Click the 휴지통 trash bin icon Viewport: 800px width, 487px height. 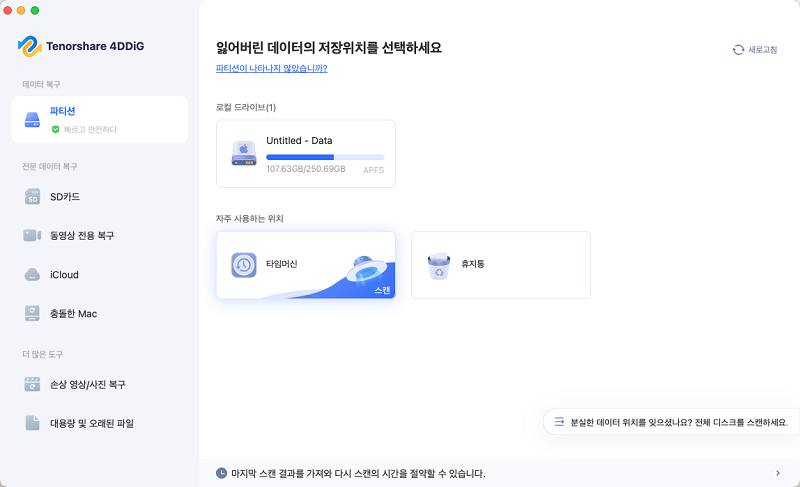[438, 265]
